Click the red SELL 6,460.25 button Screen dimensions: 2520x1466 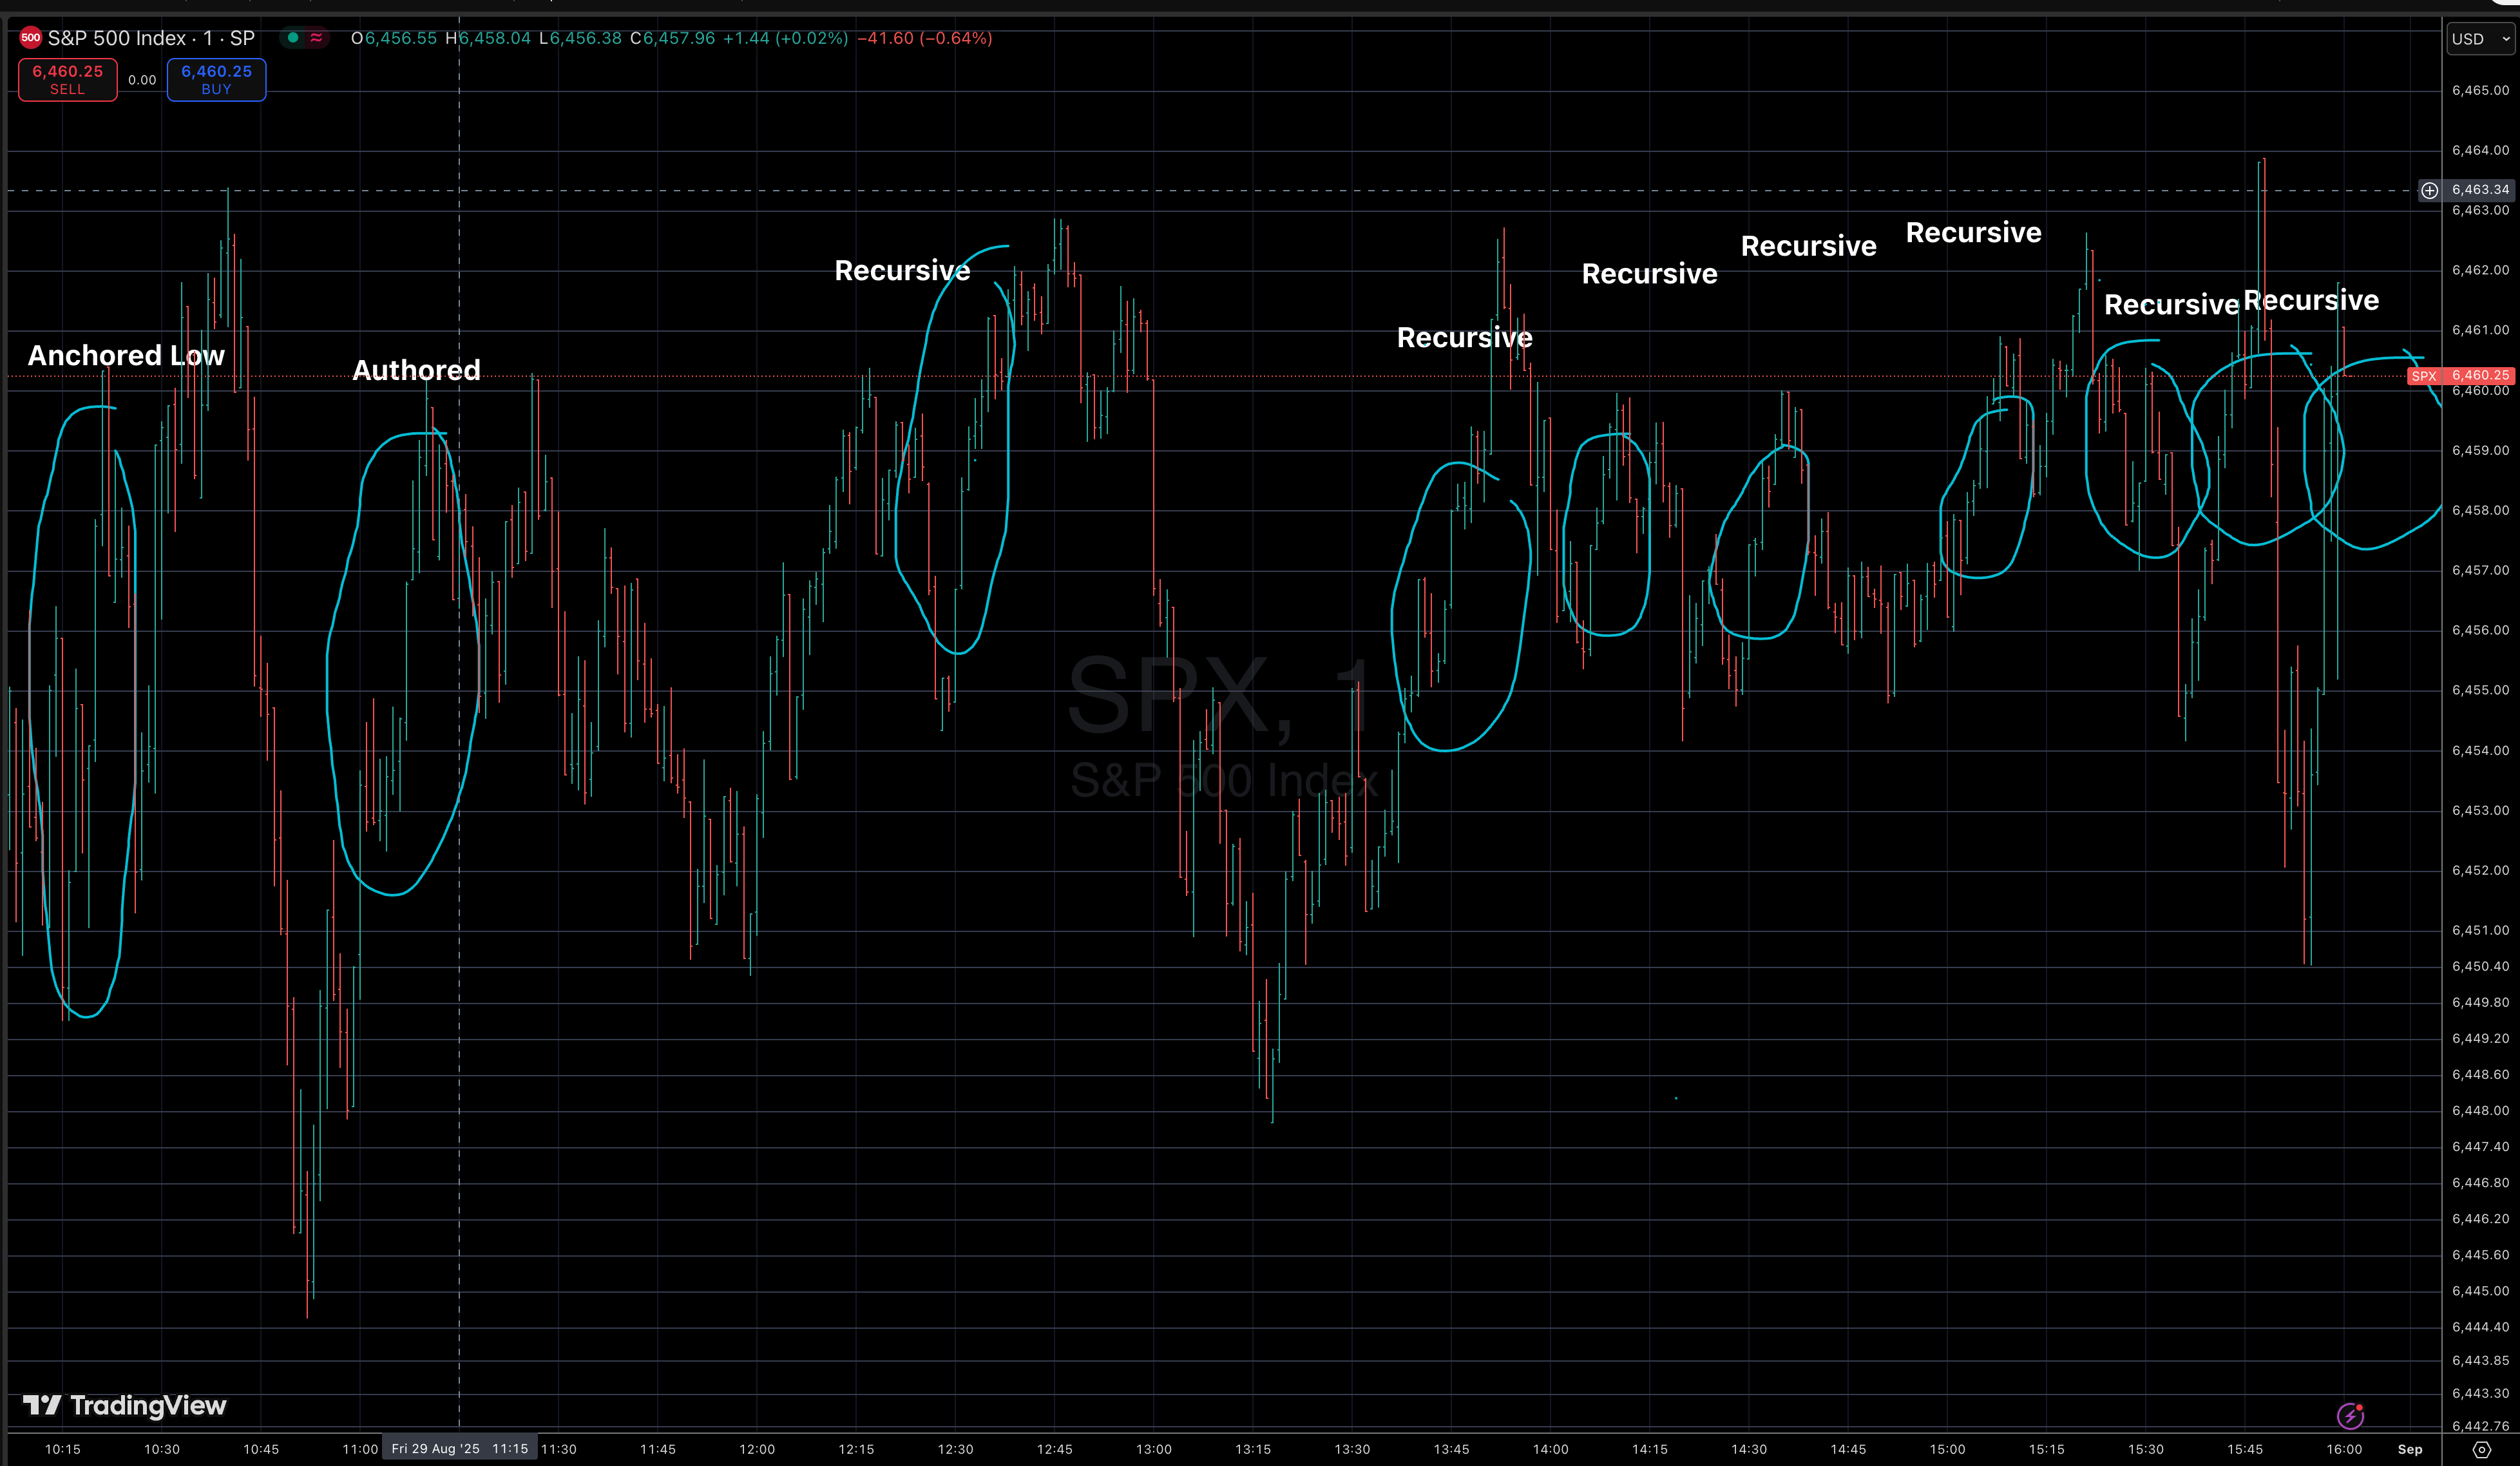[x=68, y=79]
